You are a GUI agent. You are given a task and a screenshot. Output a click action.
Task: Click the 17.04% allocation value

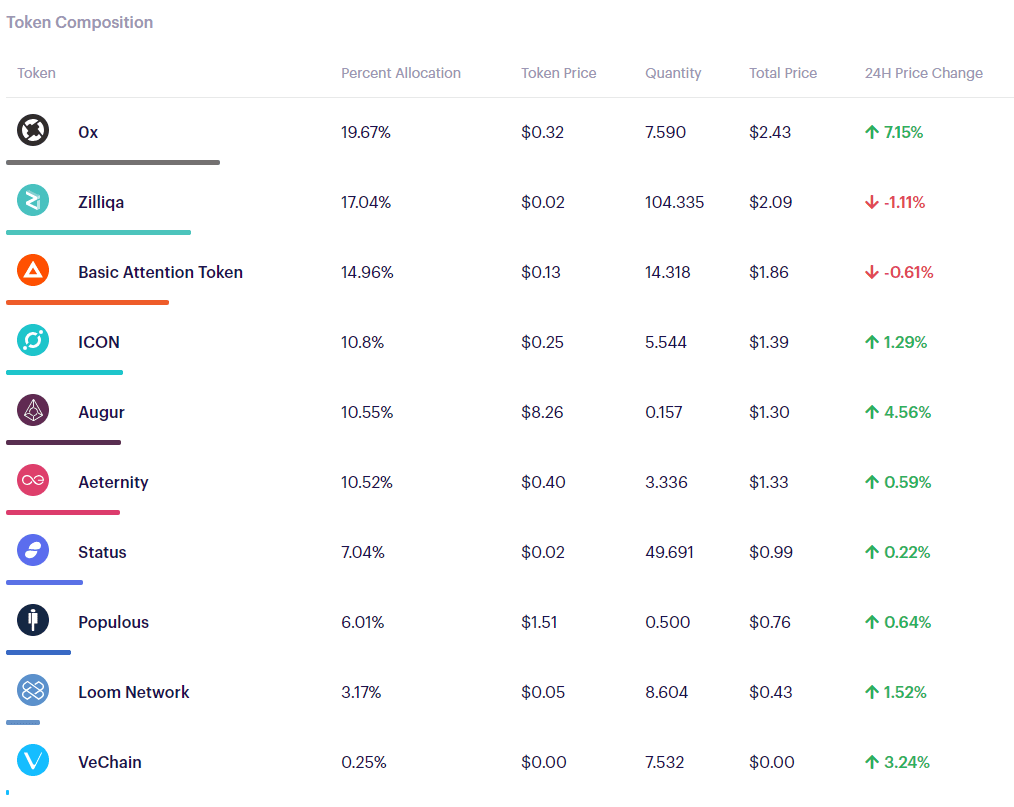pyautogui.click(x=366, y=202)
